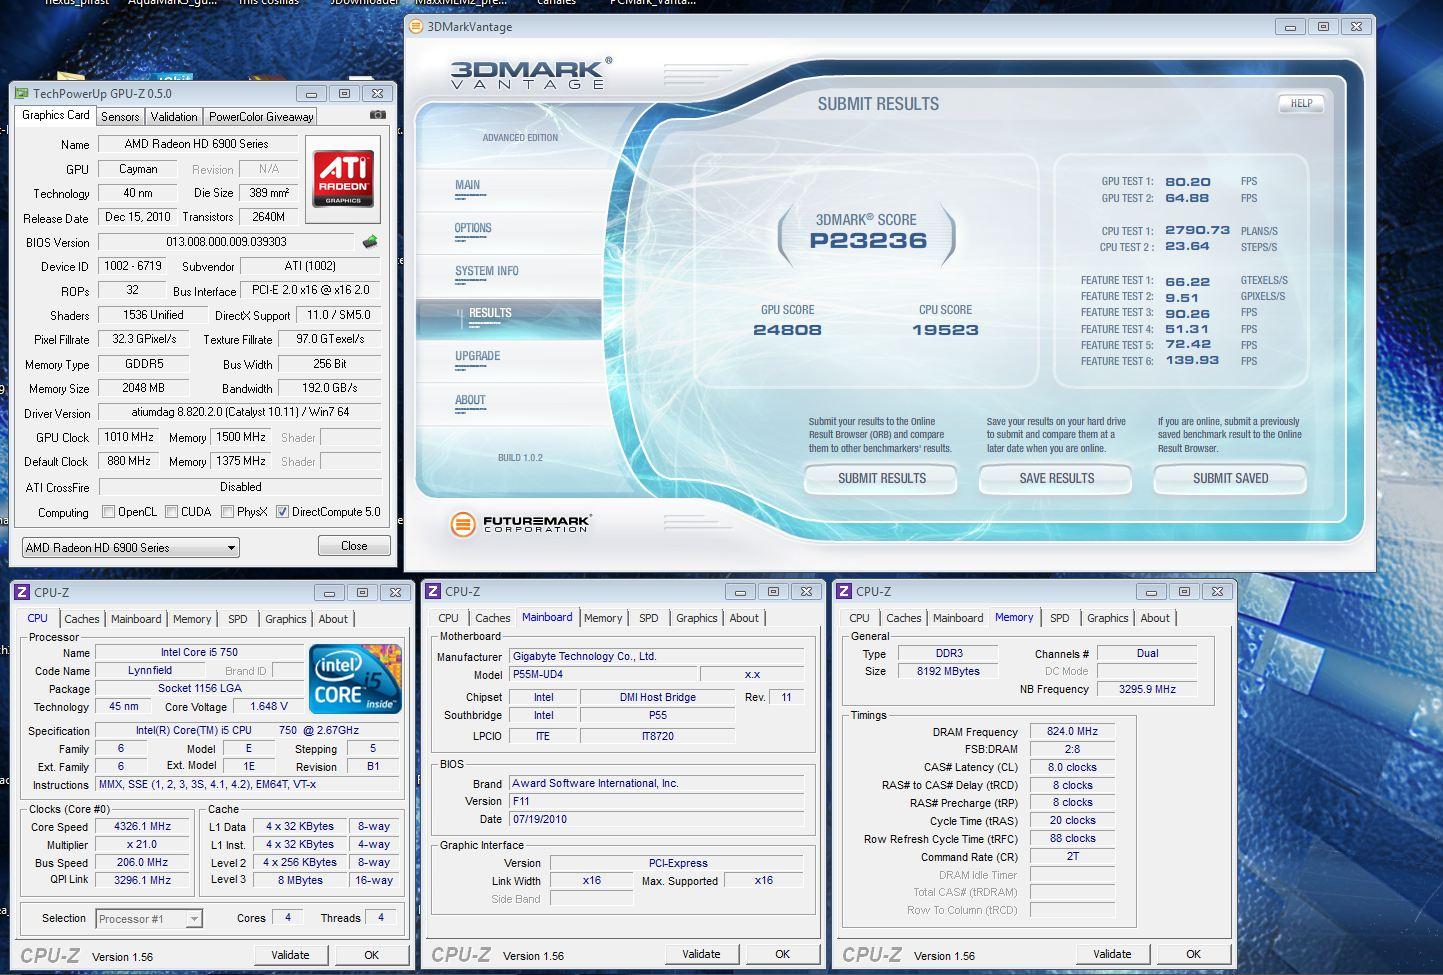Click the 3DMark Vantage title bar icon
This screenshot has height=975, width=1443.
[x=416, y=27]
